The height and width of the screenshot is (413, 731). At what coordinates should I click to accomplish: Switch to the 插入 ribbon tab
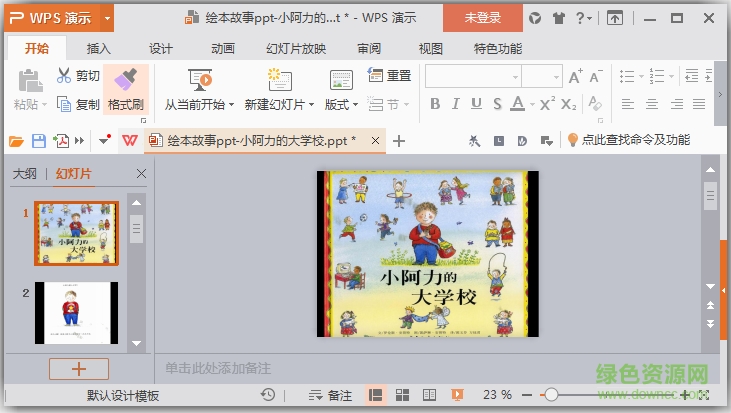[x=98, y=48]
